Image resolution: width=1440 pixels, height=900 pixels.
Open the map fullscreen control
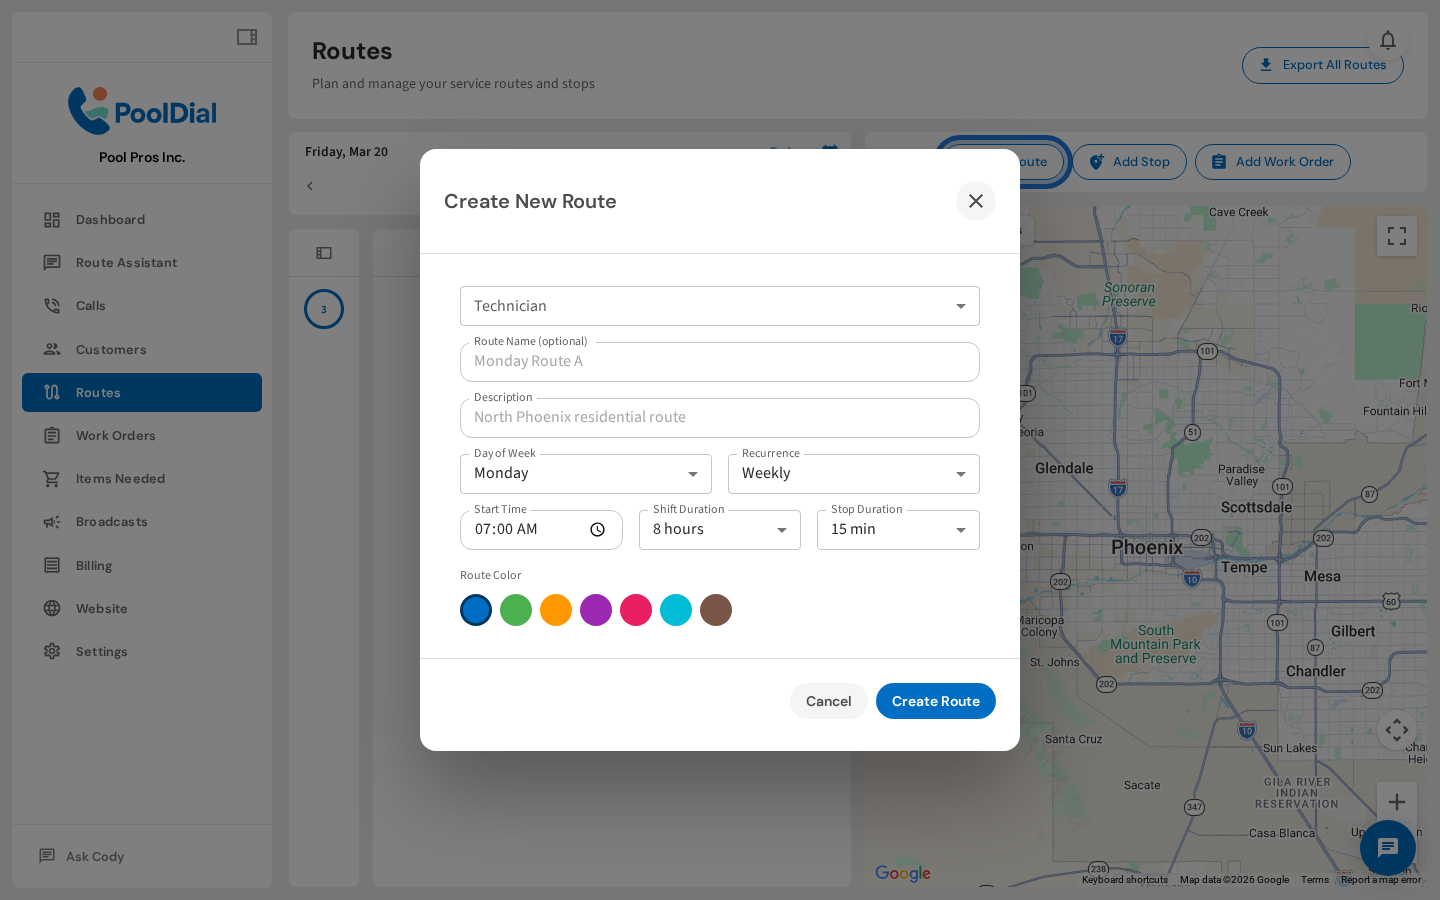pyautogui.click(x=1397, y=235)
